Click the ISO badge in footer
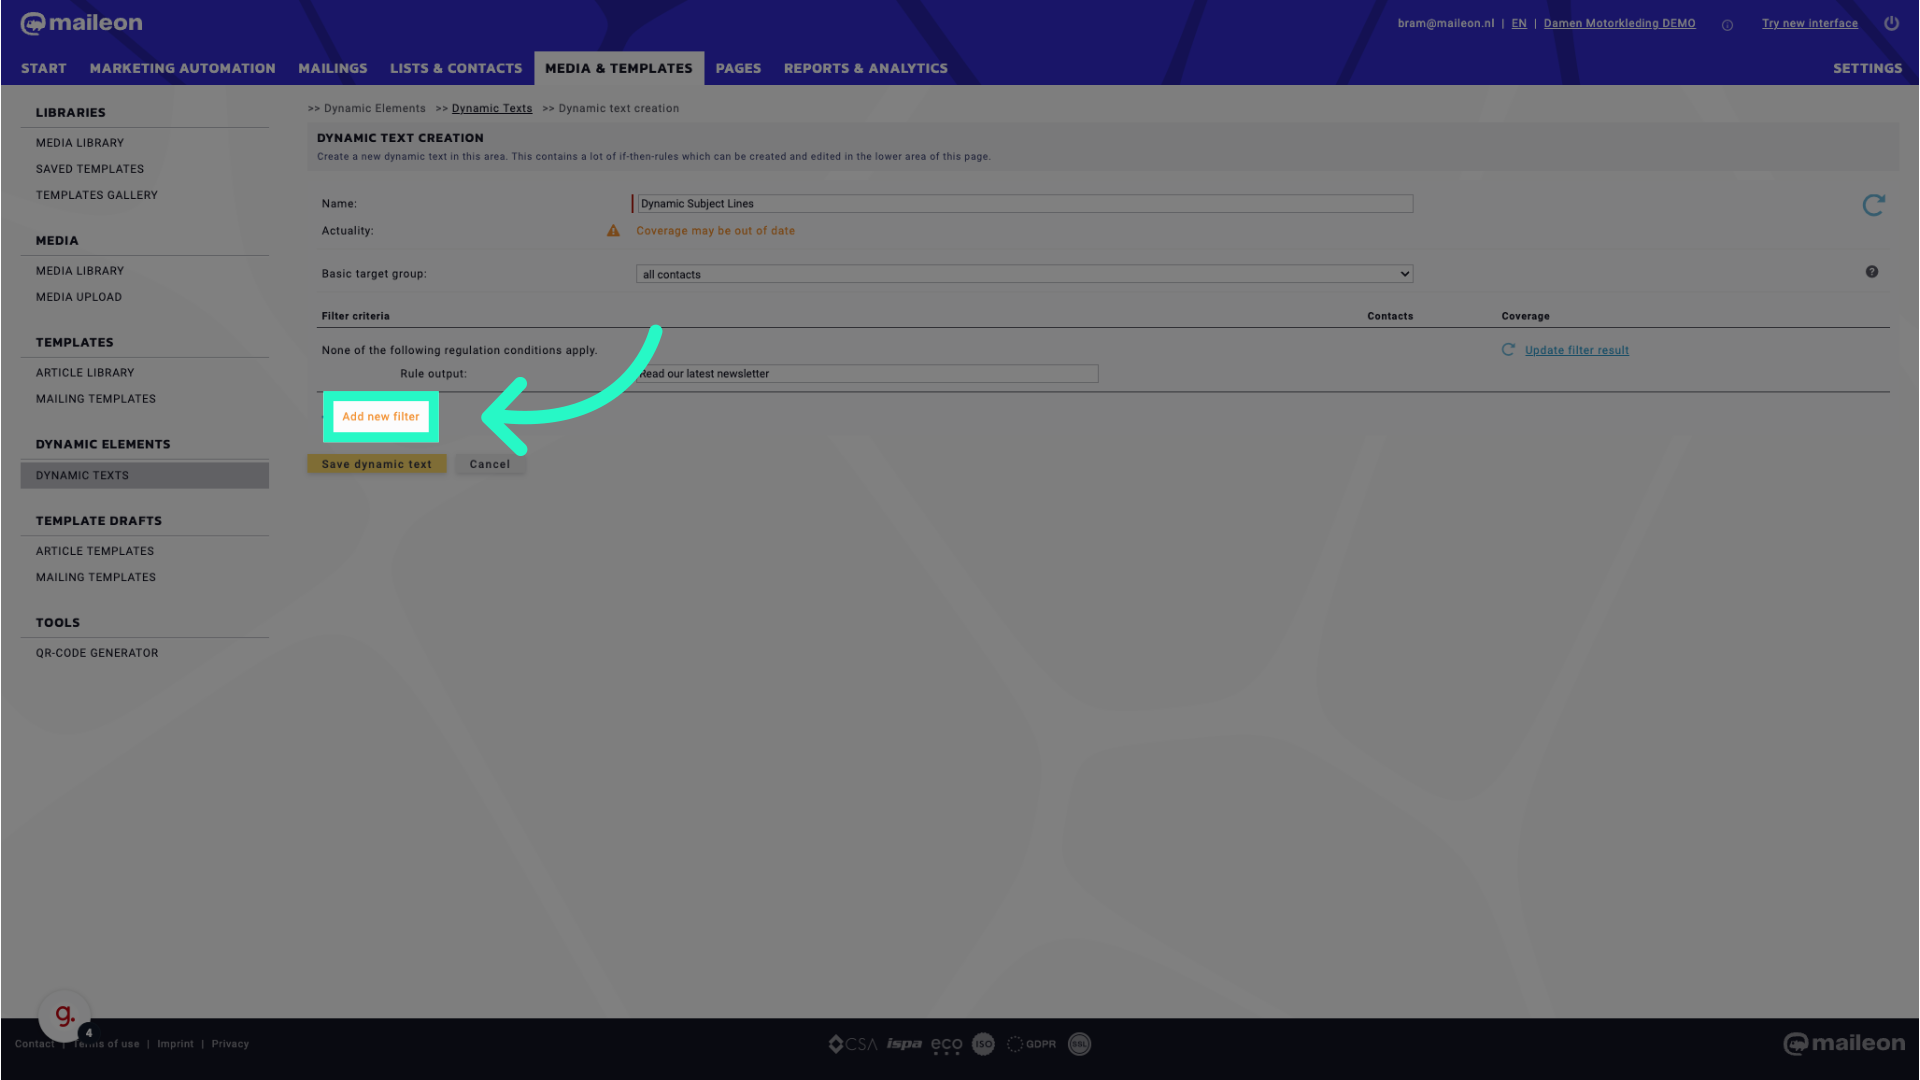This screenshot has width=1920, height=1080. (x=984, y=1044)
